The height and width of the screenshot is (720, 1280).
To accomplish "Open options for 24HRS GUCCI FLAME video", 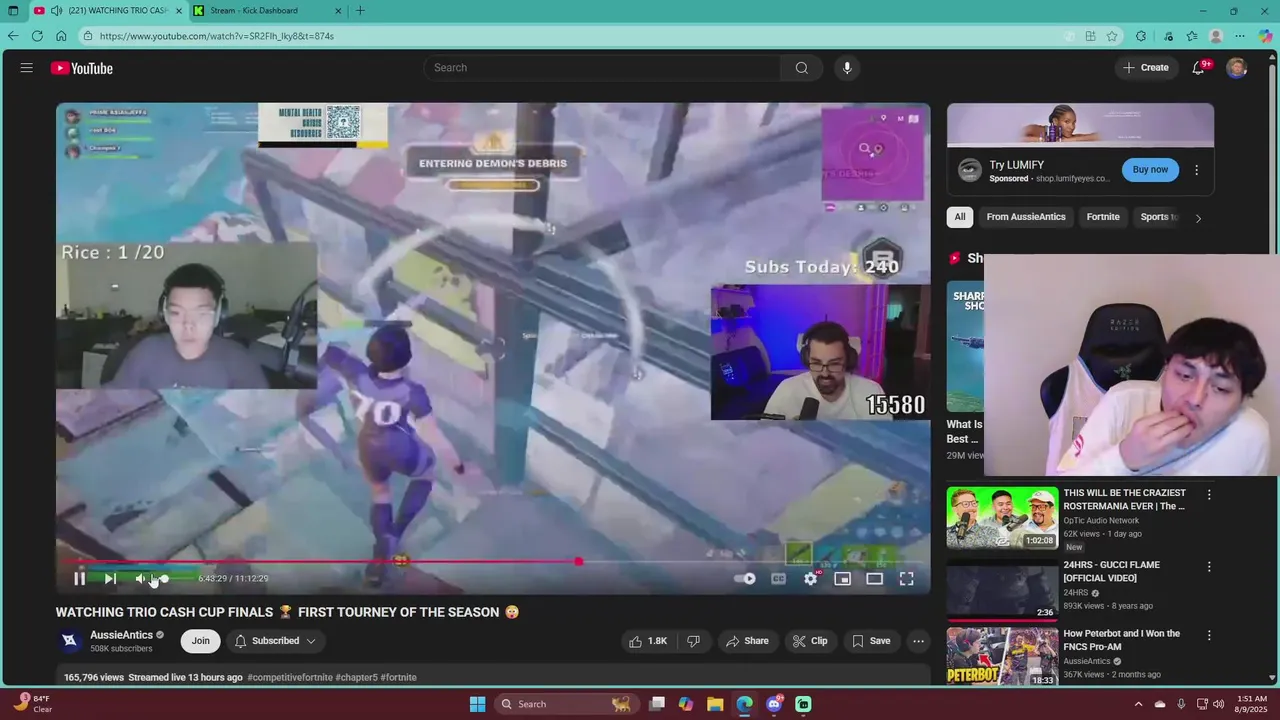I will pyautogui.click(x=1209, y=567).
